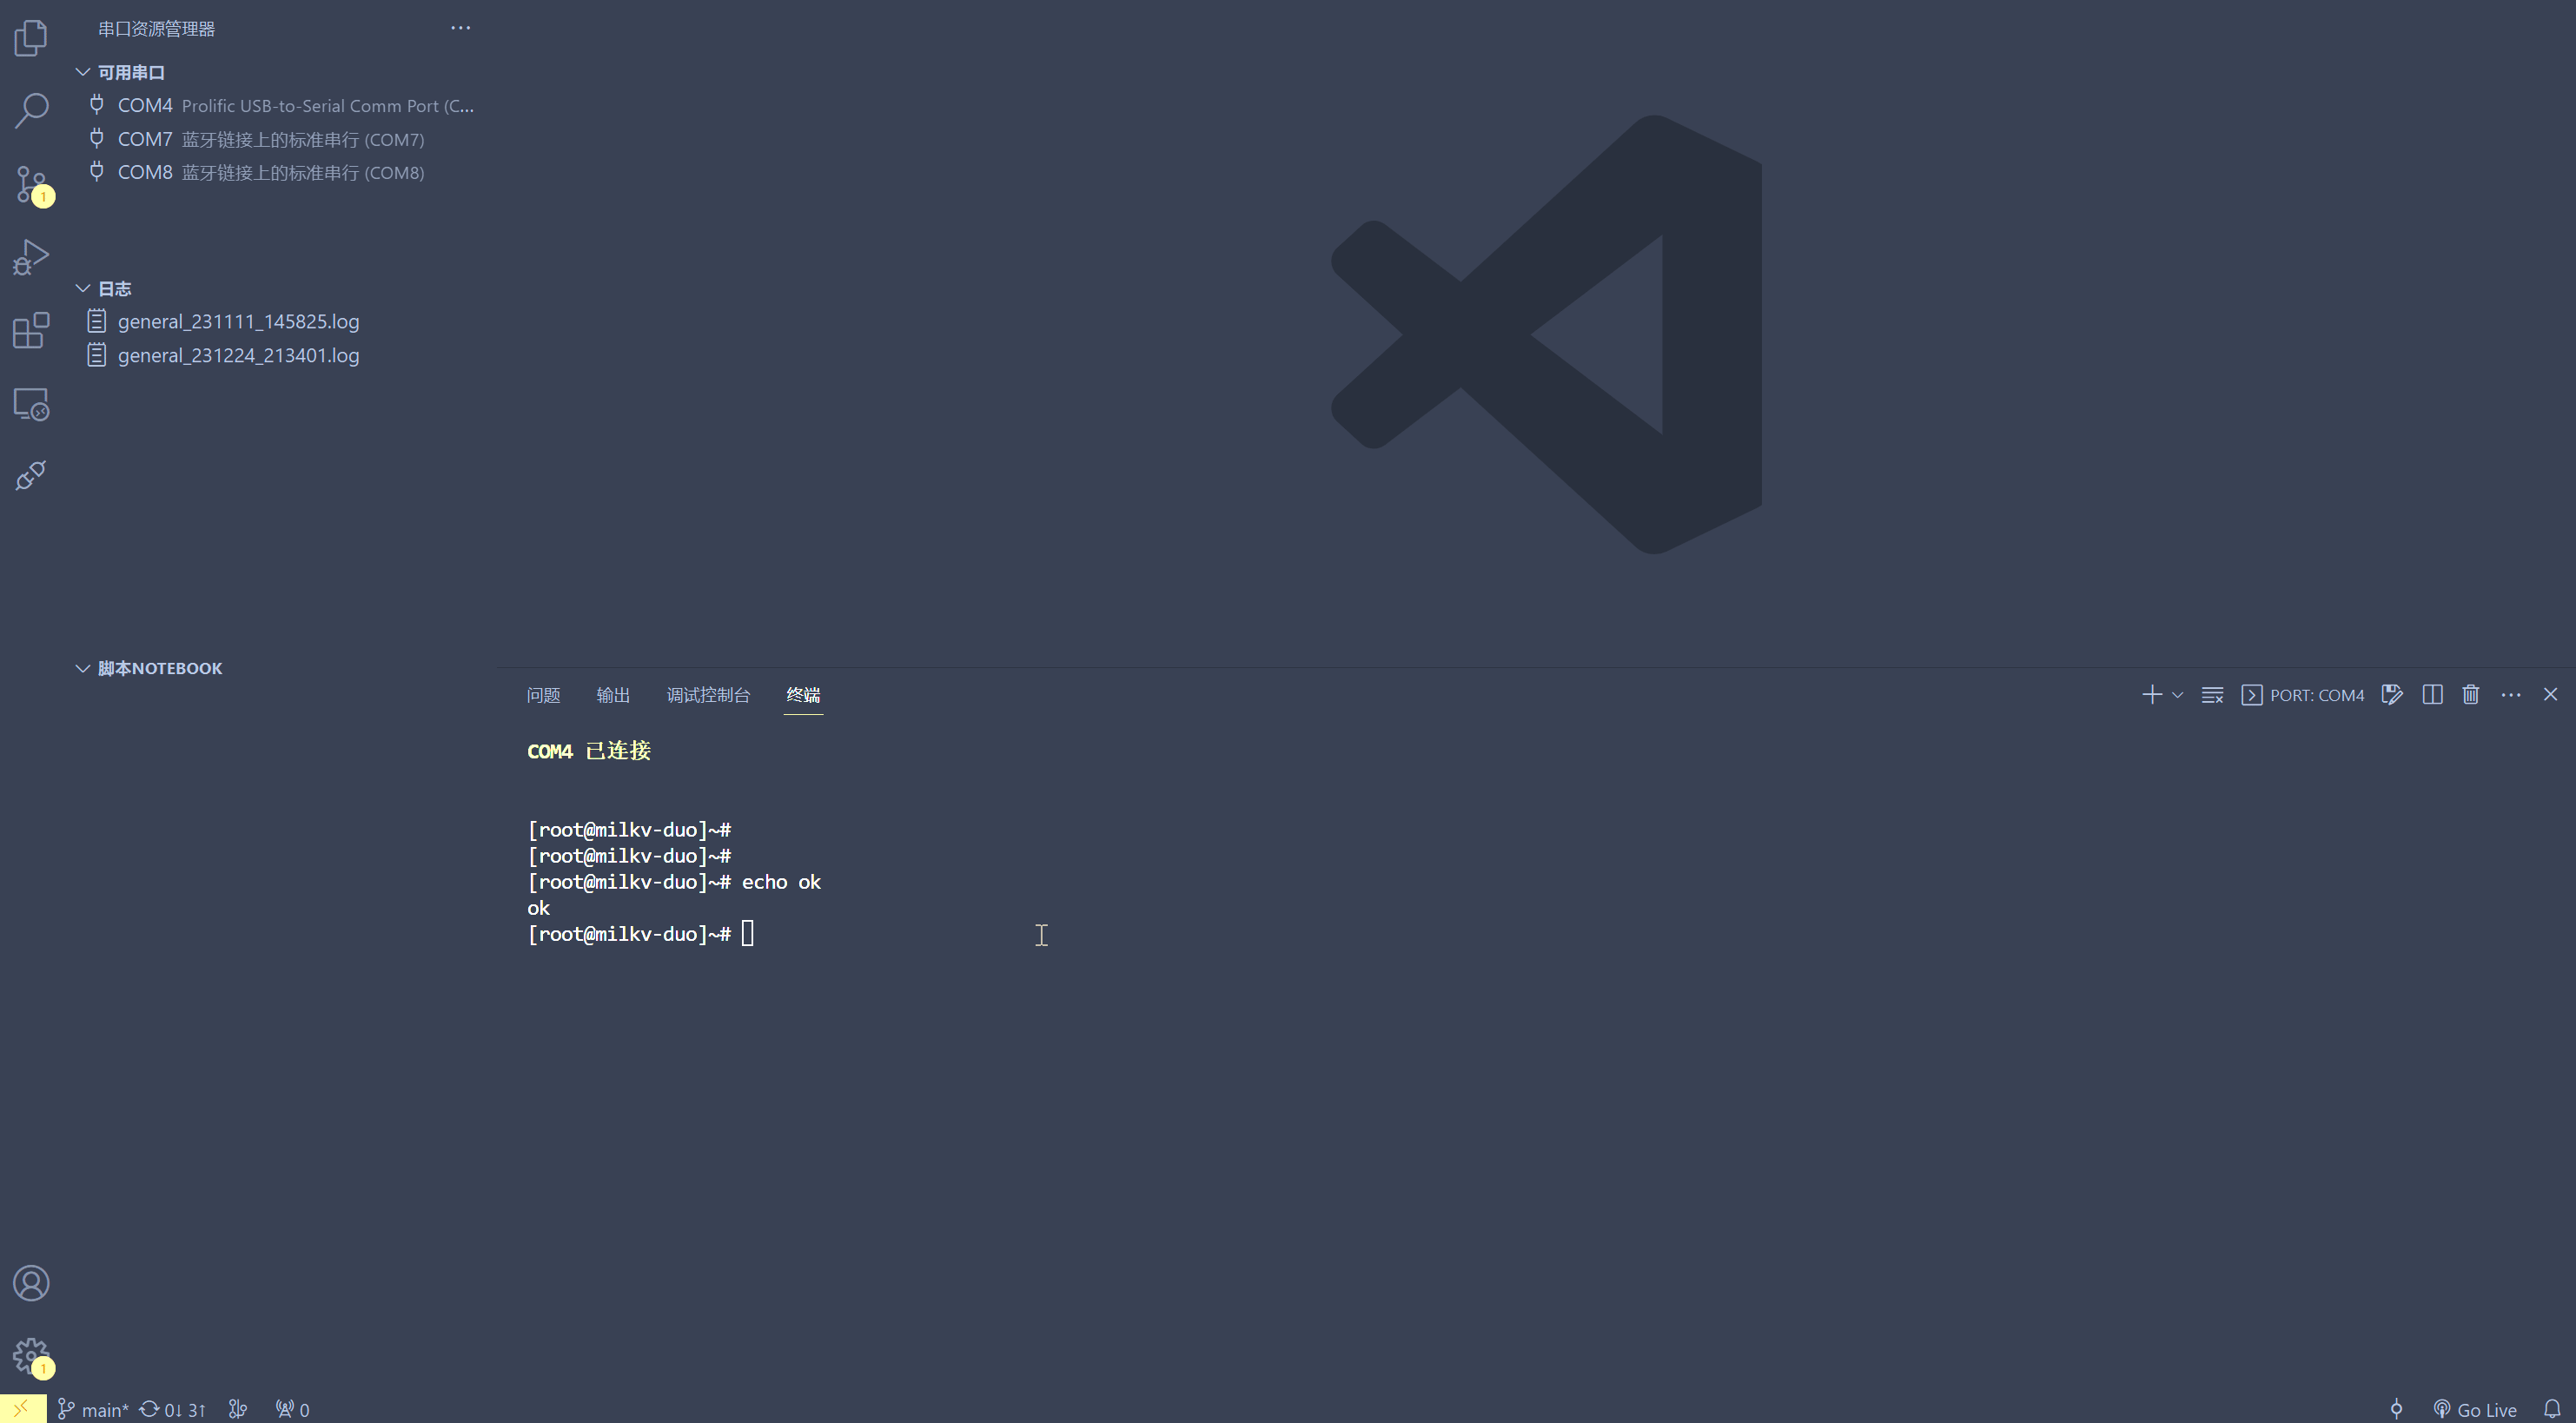Open Source Control view with badge

(31, 185)
